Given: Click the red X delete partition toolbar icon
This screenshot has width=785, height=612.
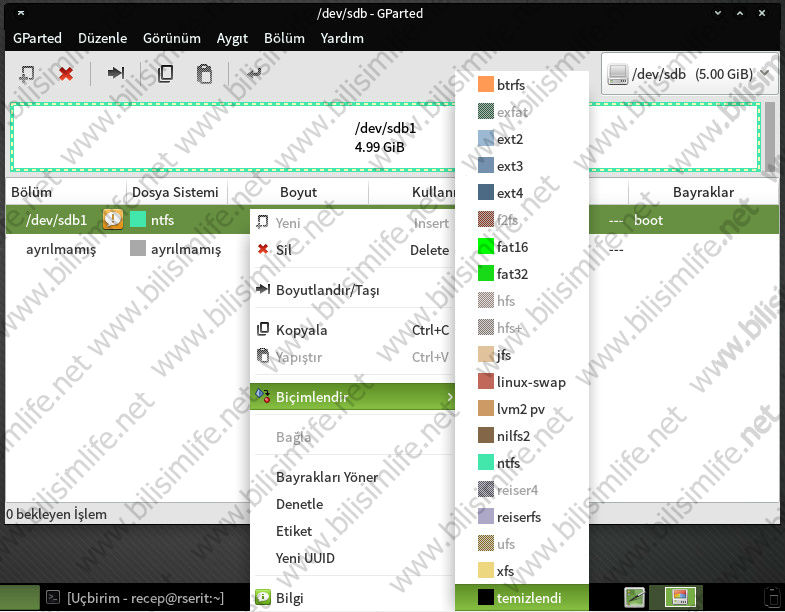Looking at the screenshot, I should coord(66,73).
